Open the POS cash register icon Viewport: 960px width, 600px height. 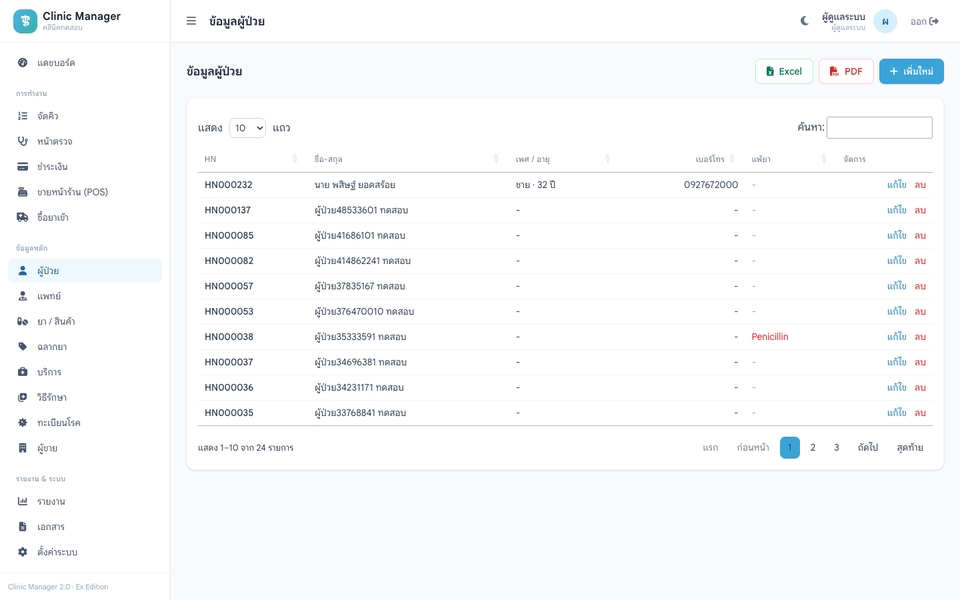coord(23,192)
